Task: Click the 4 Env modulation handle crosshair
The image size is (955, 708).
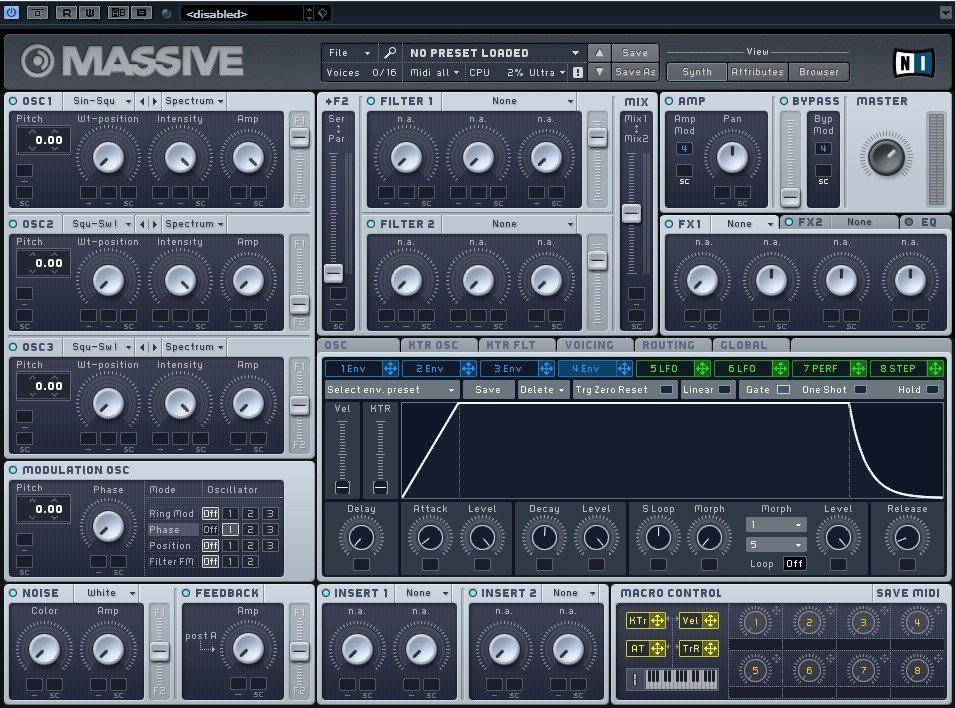Action: [624, 369]
